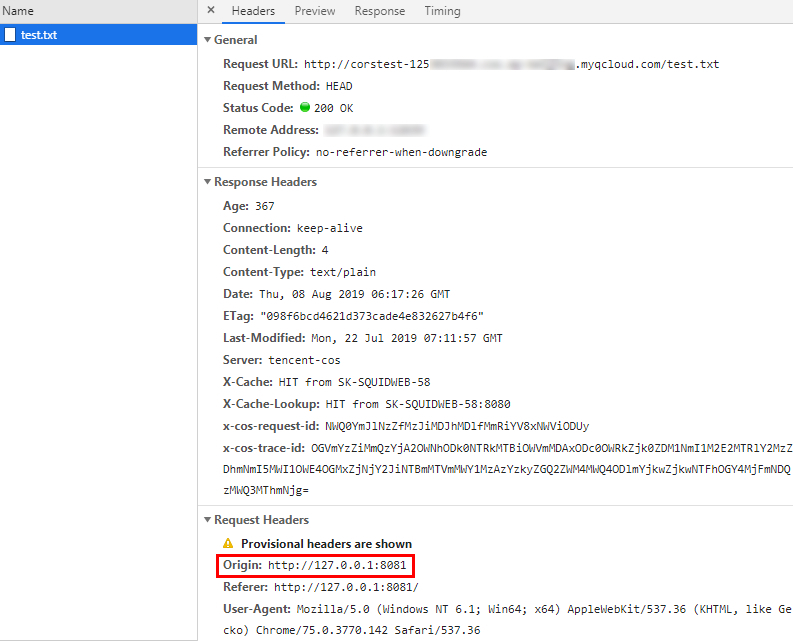Close the request details pane
This screenshot has height=641, width=793.
click(211, 10)
